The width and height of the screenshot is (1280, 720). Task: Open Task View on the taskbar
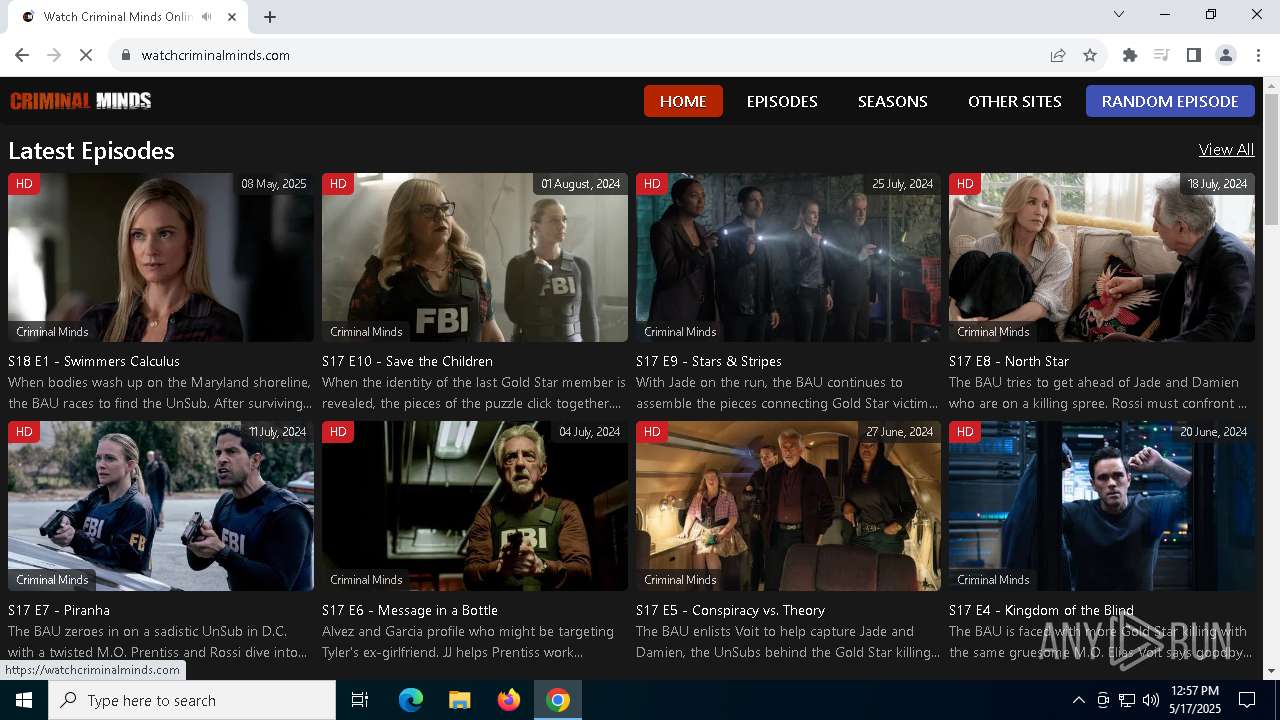point(360,700)
